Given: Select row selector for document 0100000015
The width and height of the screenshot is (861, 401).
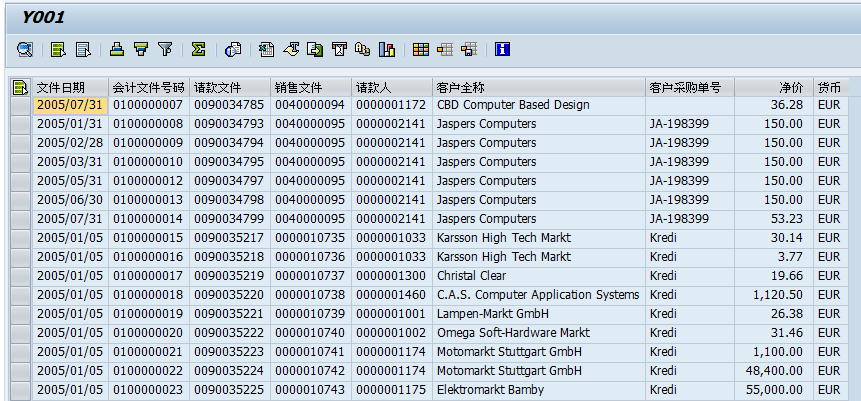Looking at the screenshot, I should click(21, 238).
